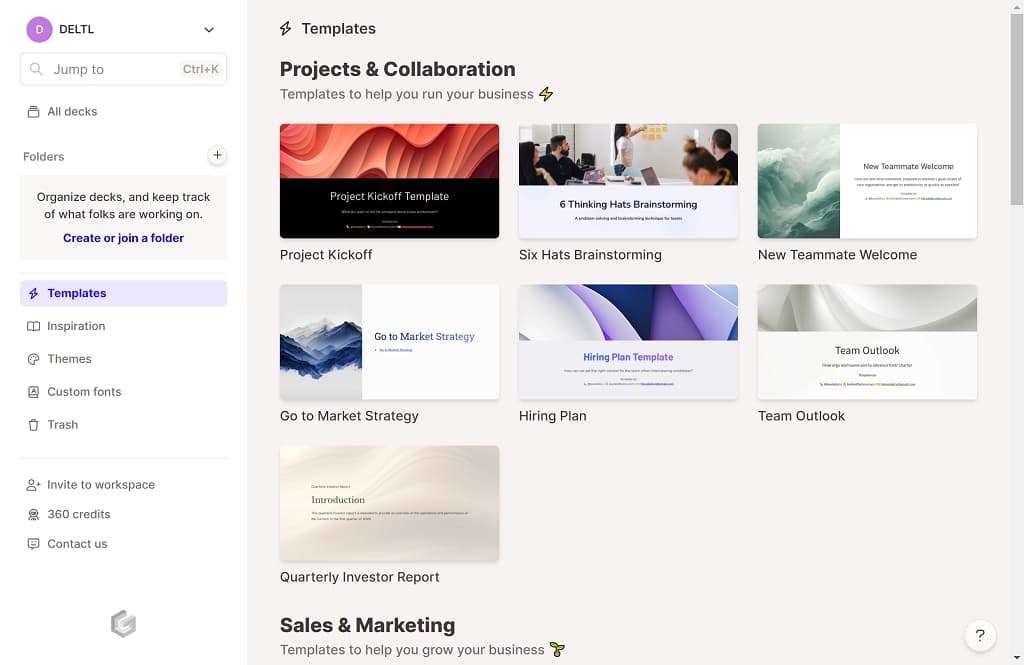Open the Inspiration section
Viewport: 1024px width, 665px height.
click(x=76, y=326)
